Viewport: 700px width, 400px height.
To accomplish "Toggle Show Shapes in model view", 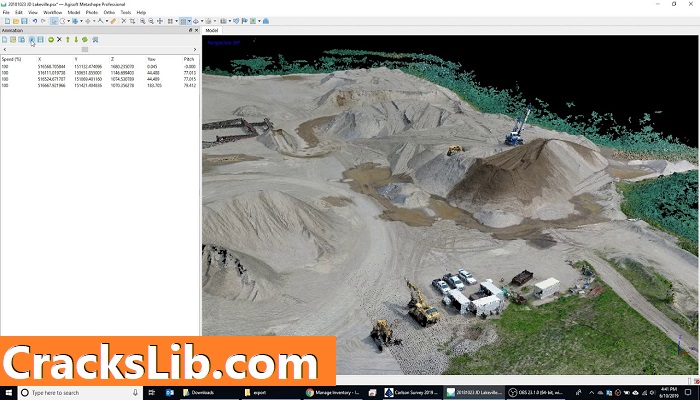I will pos(236,21).
